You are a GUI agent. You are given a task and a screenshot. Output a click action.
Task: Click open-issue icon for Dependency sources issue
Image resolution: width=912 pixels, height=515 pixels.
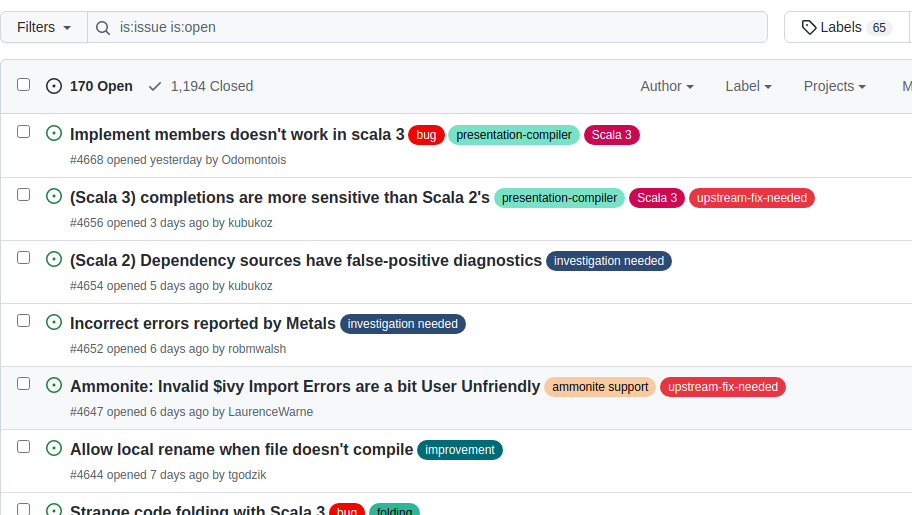click(x=54, y=259)
